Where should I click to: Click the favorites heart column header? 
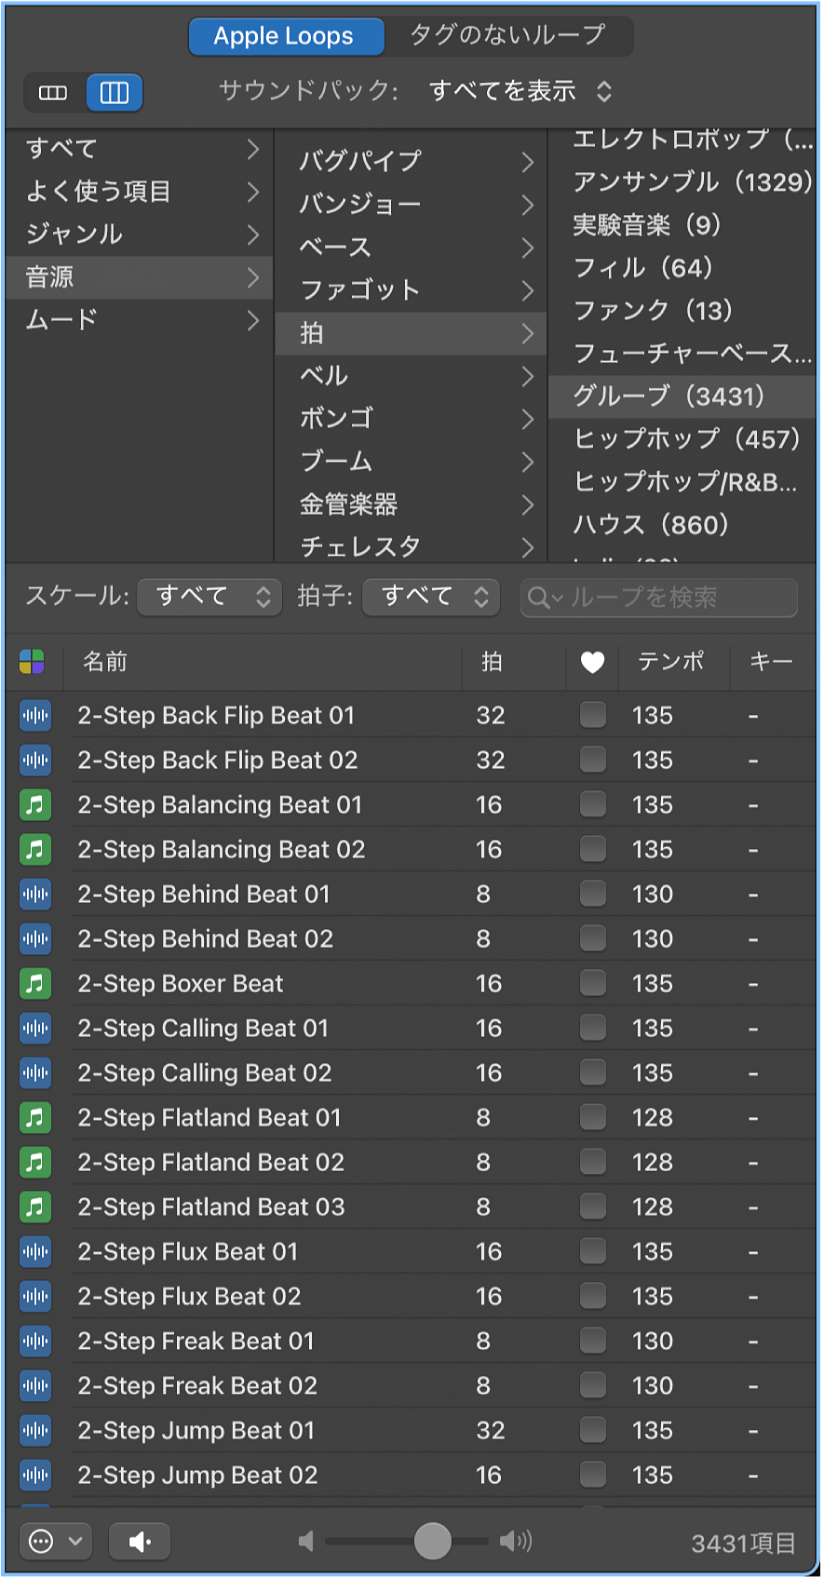coord(593,662)
